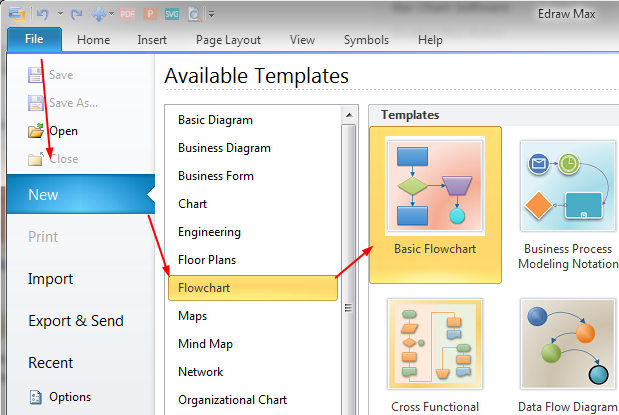Click the Close text label
The height and width of the screenshot is (415, 619).
coord(64,159)
